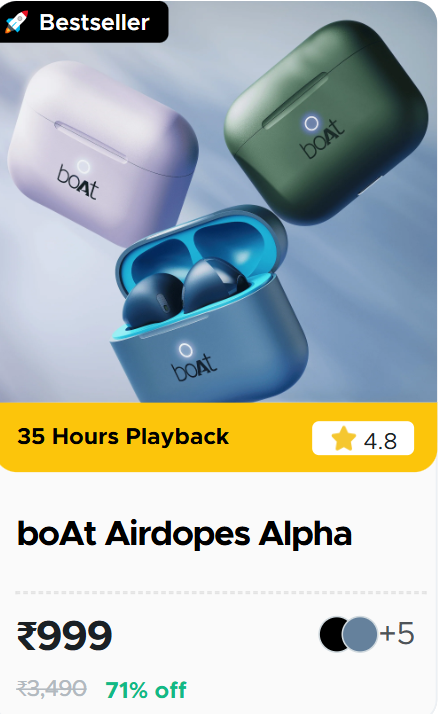Expand the +5 more colors option
Viewport: 439px width, 714px height.
click(x=397, y=633)
